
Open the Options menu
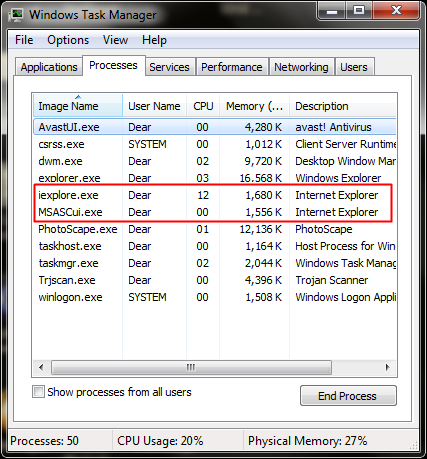pyautogui.click(x=68, y=40)
